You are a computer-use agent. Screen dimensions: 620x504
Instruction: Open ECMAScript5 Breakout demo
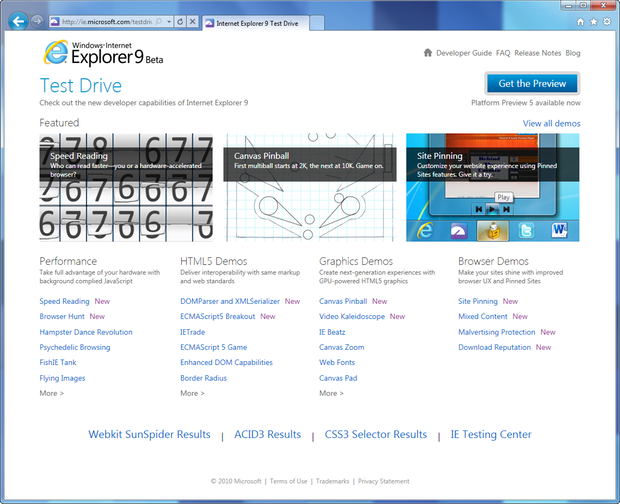tap(217, 316)
